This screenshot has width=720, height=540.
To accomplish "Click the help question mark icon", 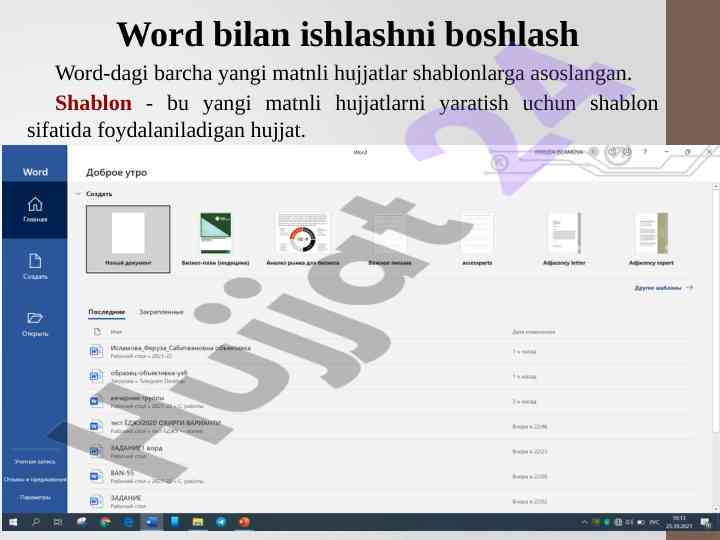I will [x=645, y=152].
